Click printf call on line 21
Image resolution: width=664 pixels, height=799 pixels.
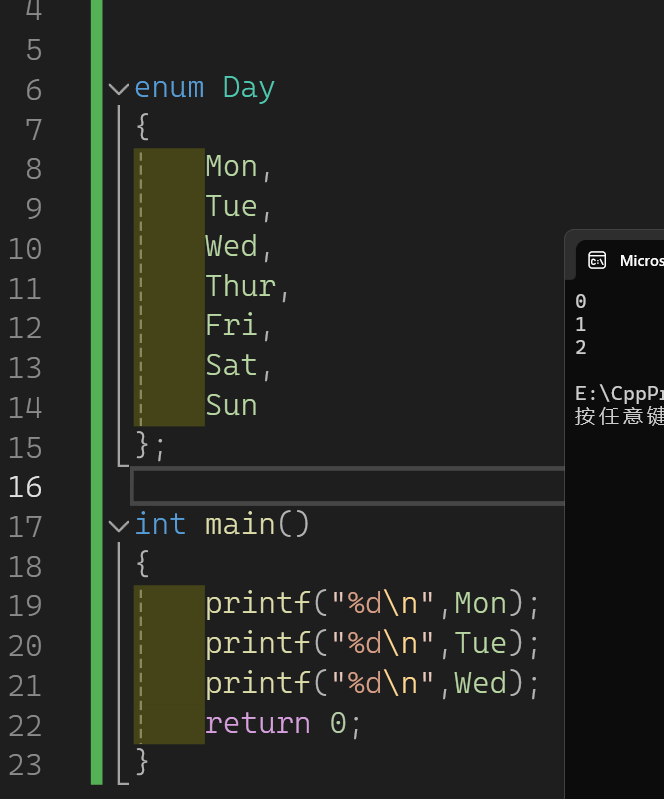[x=258, y=684]
